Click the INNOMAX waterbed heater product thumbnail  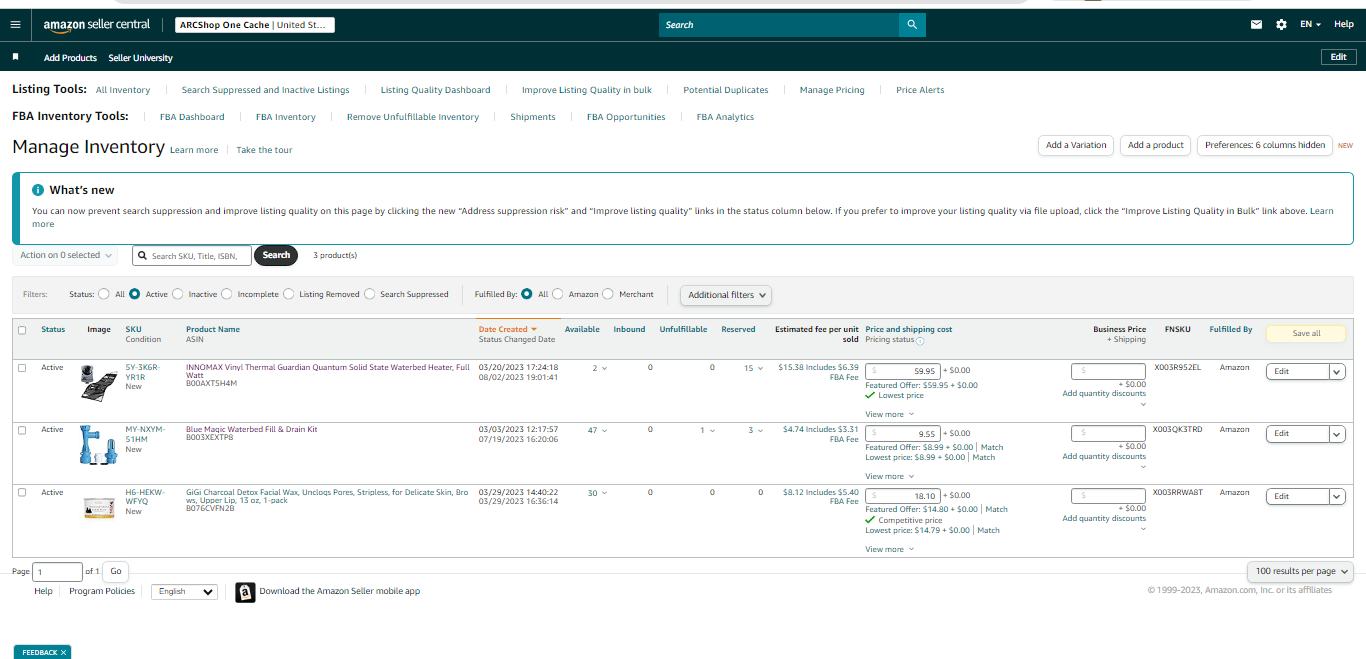pyautogui.click(x=99, y=382)
